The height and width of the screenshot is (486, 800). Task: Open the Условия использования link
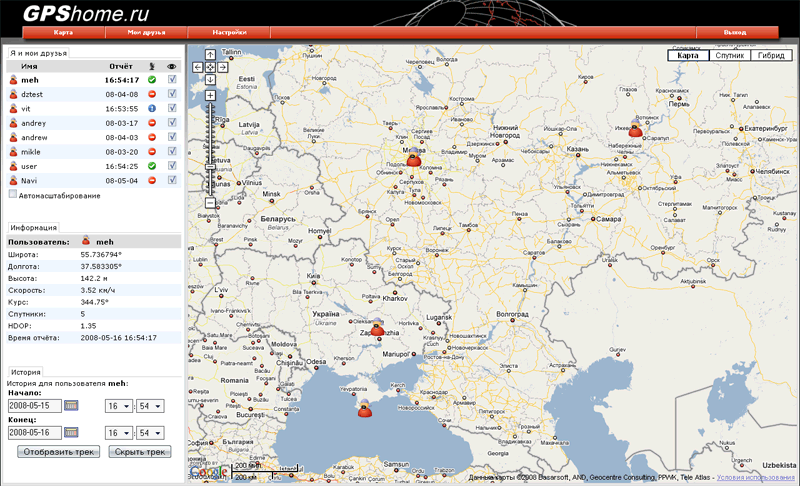pyautogui.click(x=756, y=478)
